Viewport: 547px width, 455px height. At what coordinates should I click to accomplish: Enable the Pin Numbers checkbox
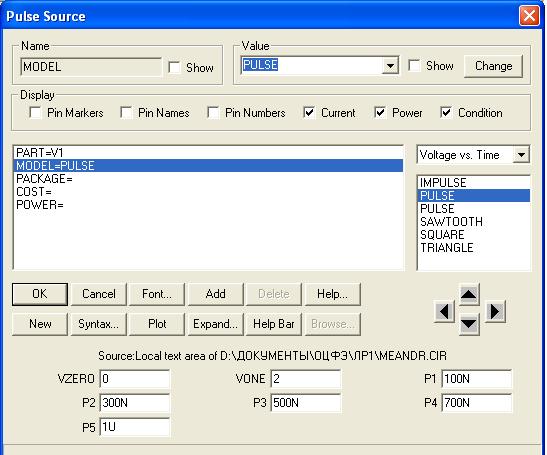click(x=213, y=113)
